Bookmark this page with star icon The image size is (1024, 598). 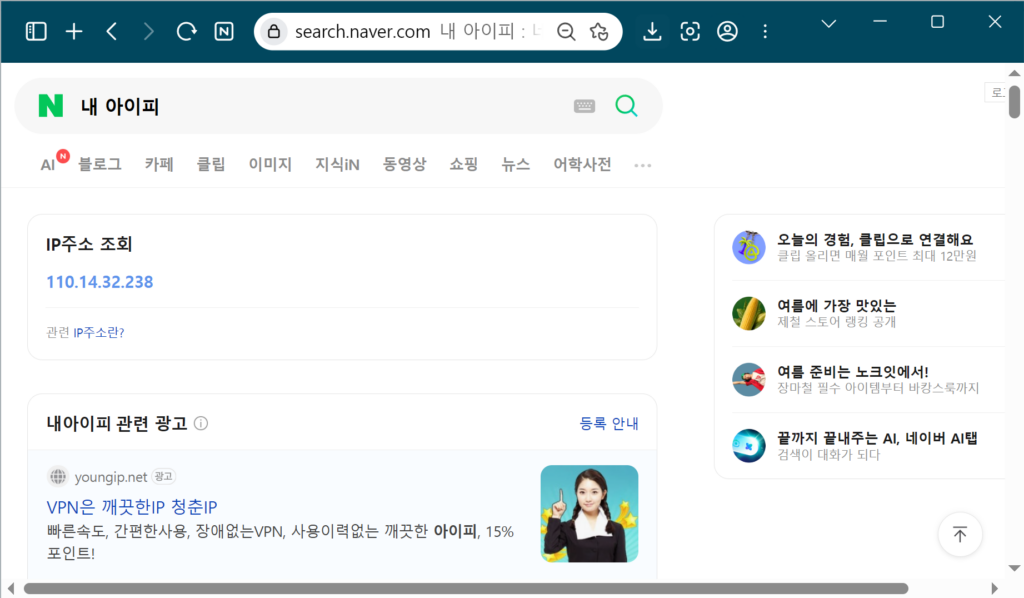[599, 31]
